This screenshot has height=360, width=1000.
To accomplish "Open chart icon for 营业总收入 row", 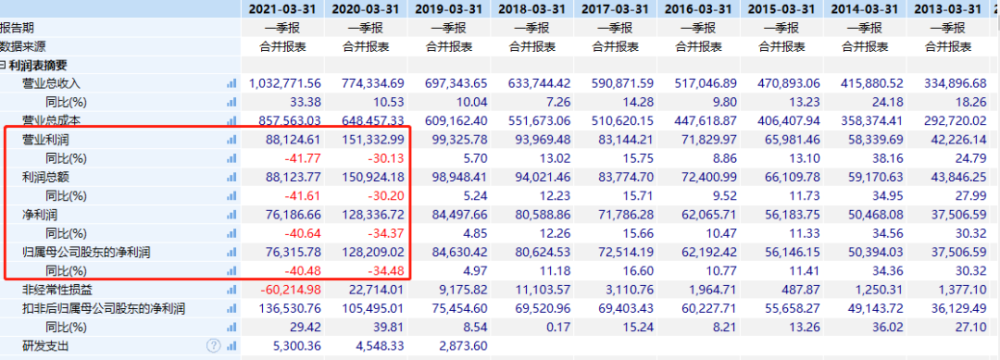I will coord(232,84).
